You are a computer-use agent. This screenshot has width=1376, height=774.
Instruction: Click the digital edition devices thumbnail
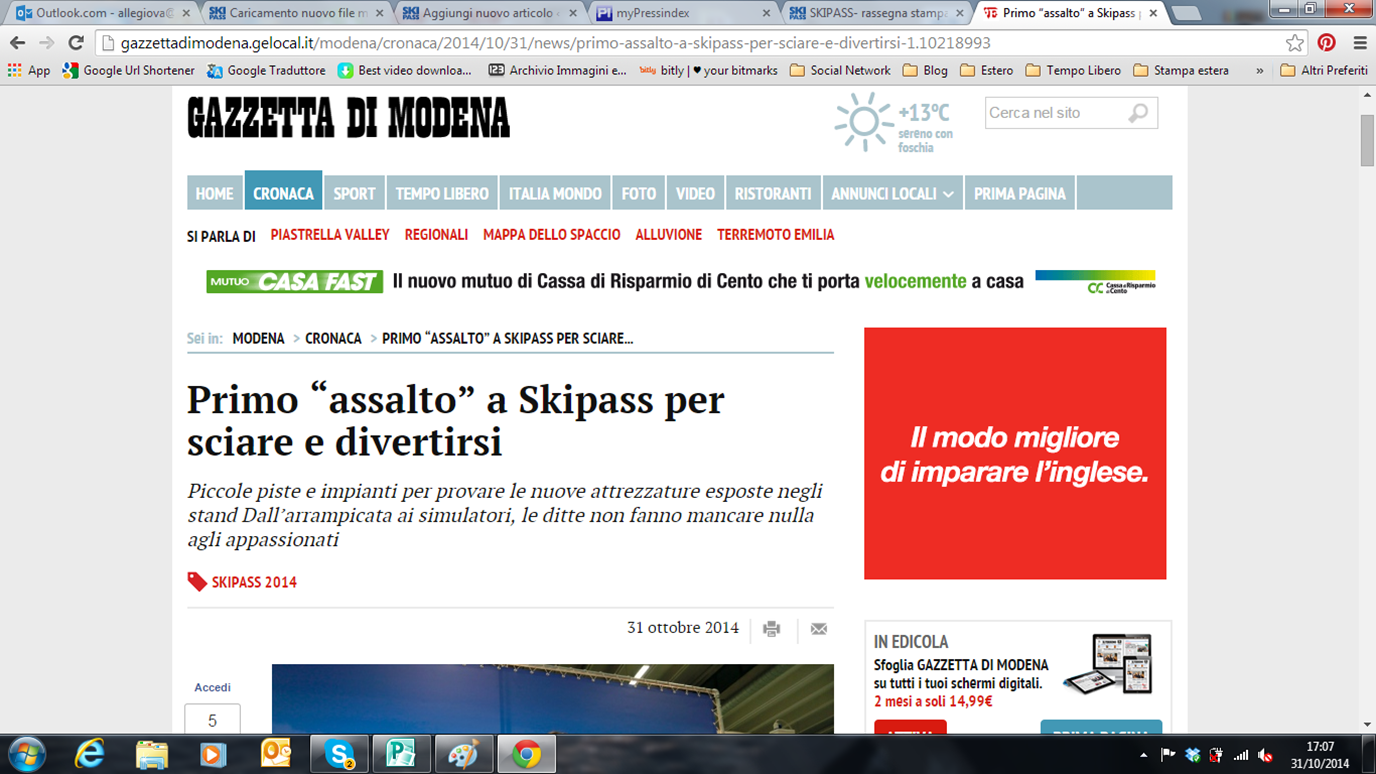click(x=1107, y=663)
